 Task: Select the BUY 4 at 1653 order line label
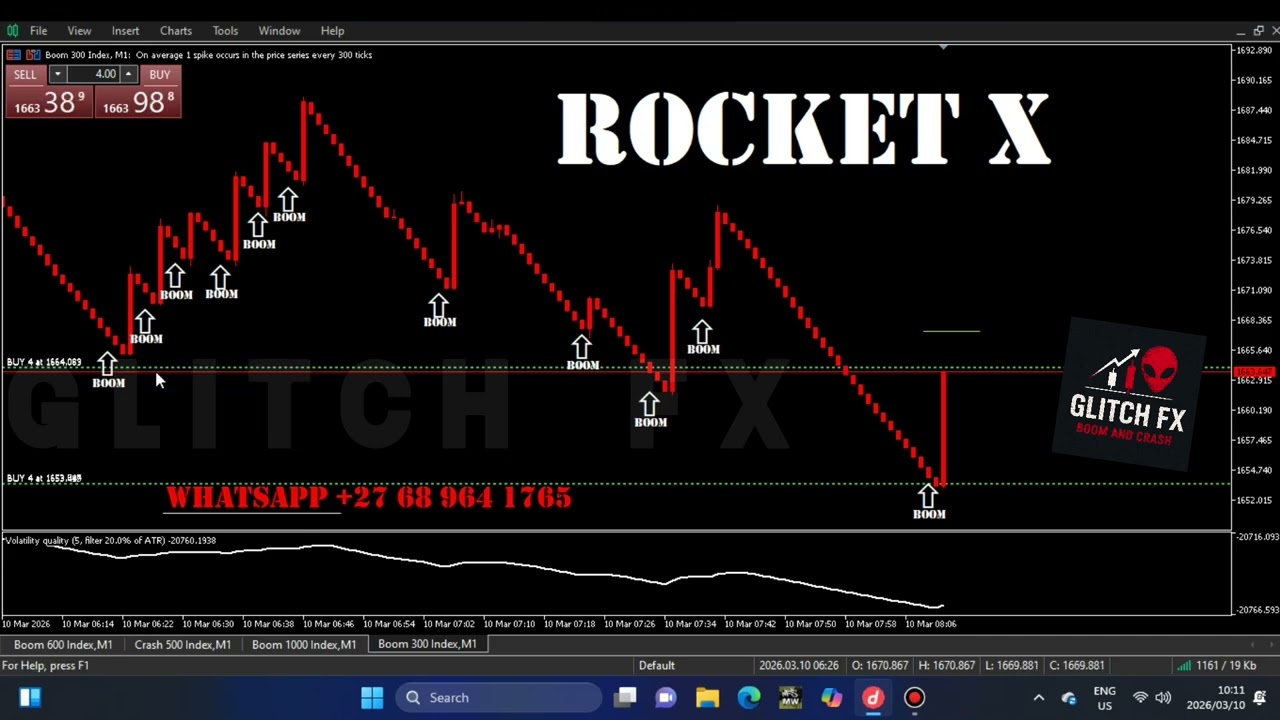point(44,478)
